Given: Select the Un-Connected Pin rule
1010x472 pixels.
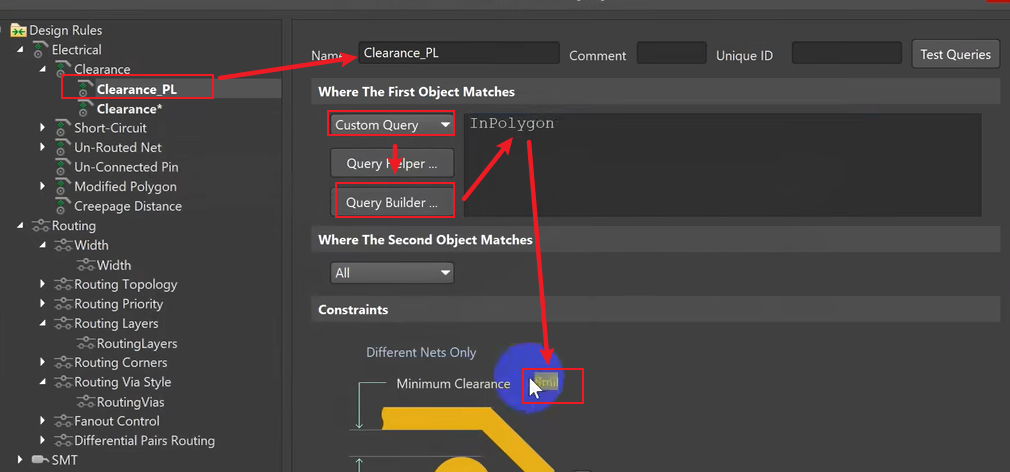Looking at the screenshot, I should tap(126, 167).
